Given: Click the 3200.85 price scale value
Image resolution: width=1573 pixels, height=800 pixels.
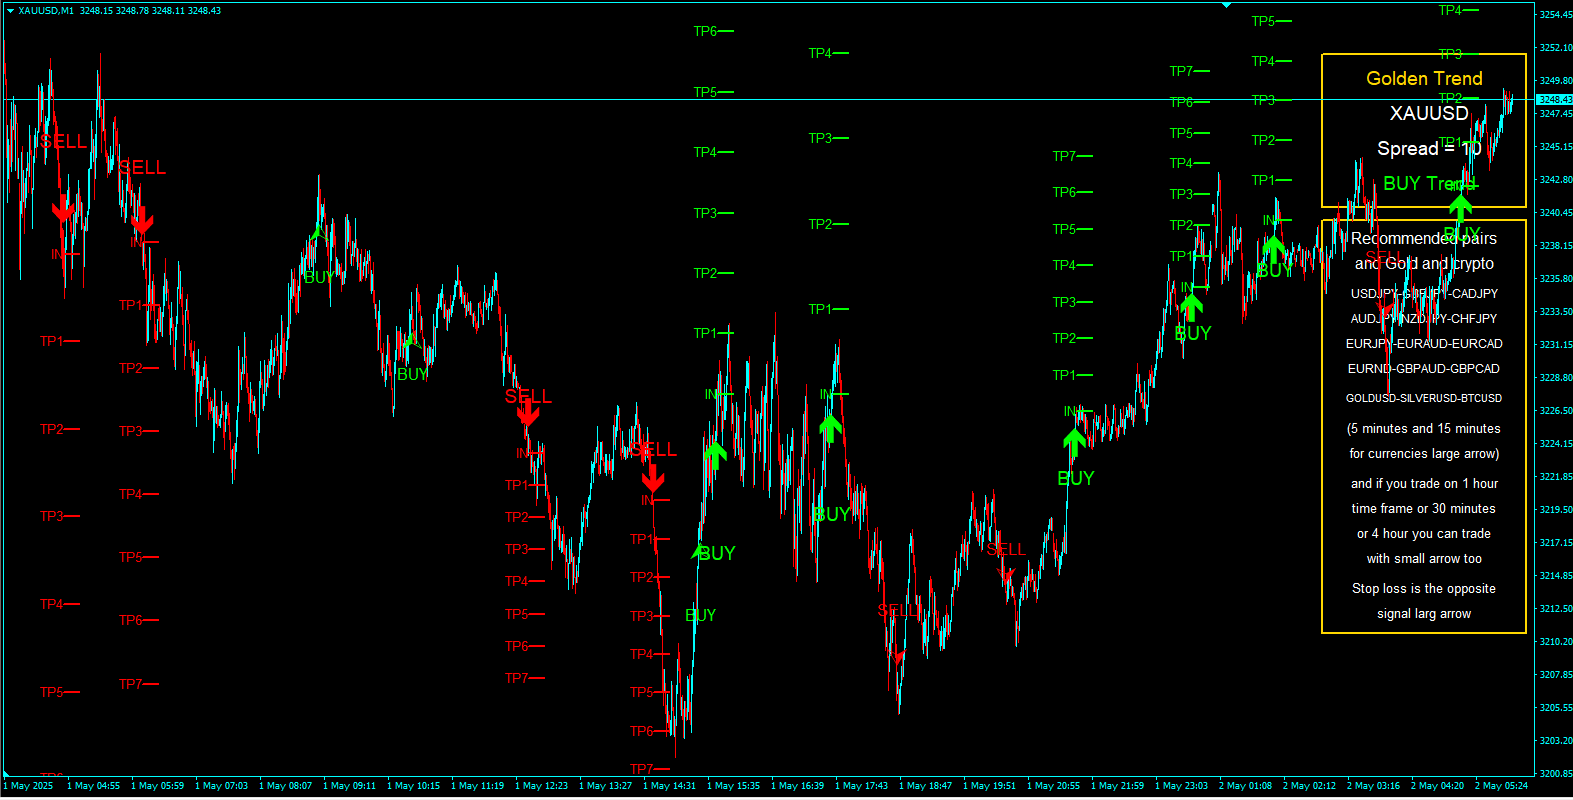Looking at the screenshot, I should tap(1555, 773).
